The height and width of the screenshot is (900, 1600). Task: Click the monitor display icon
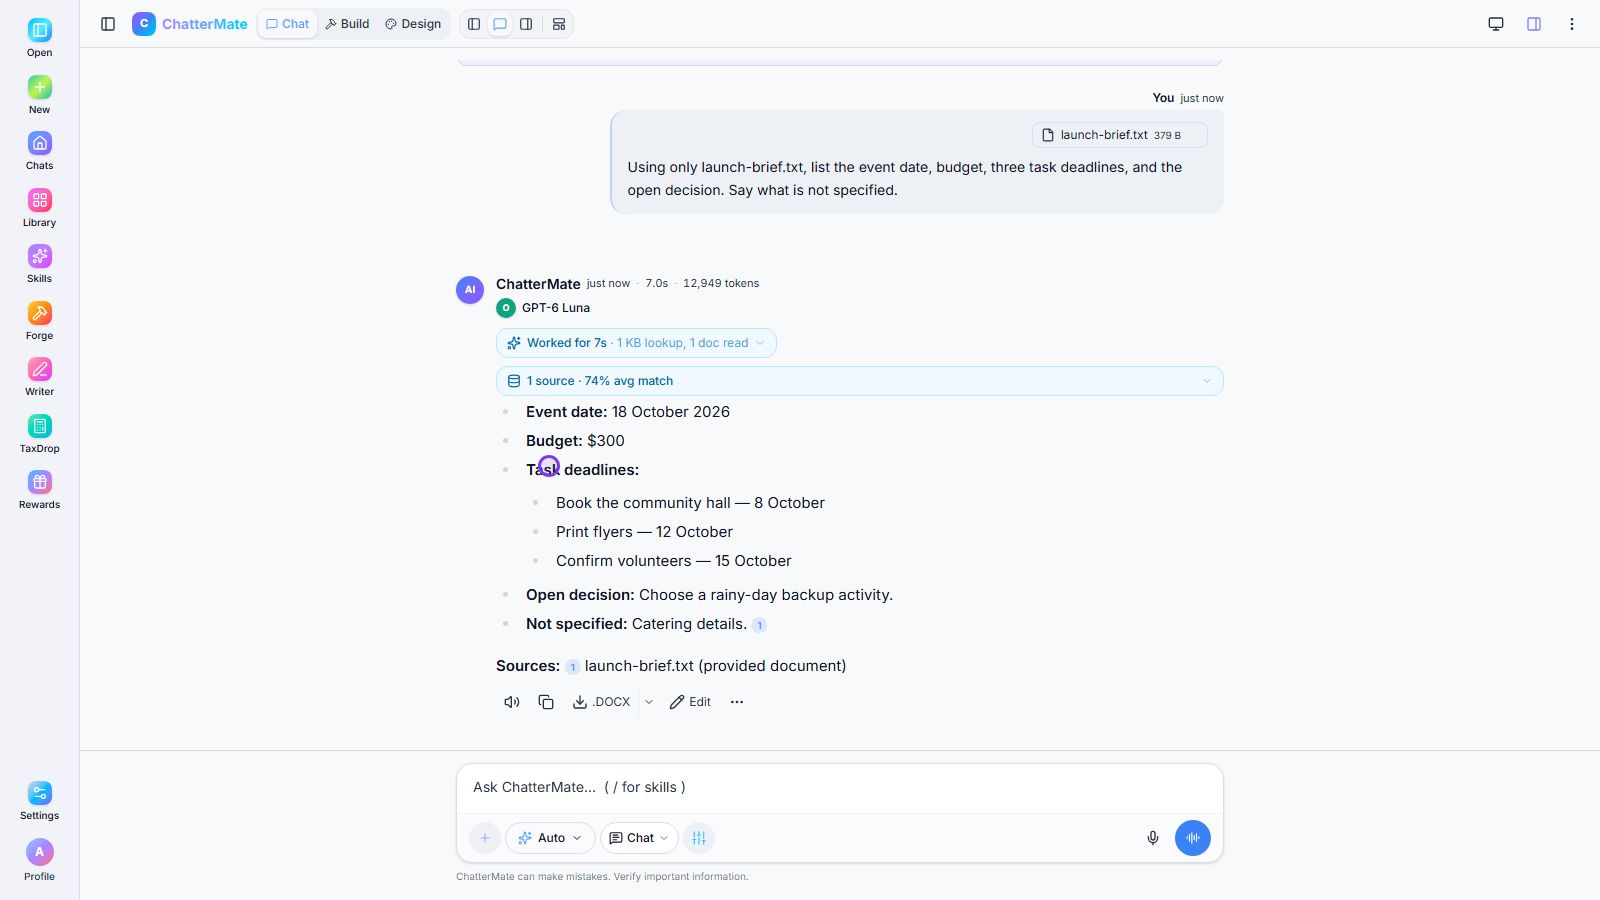pos(1496,24)
